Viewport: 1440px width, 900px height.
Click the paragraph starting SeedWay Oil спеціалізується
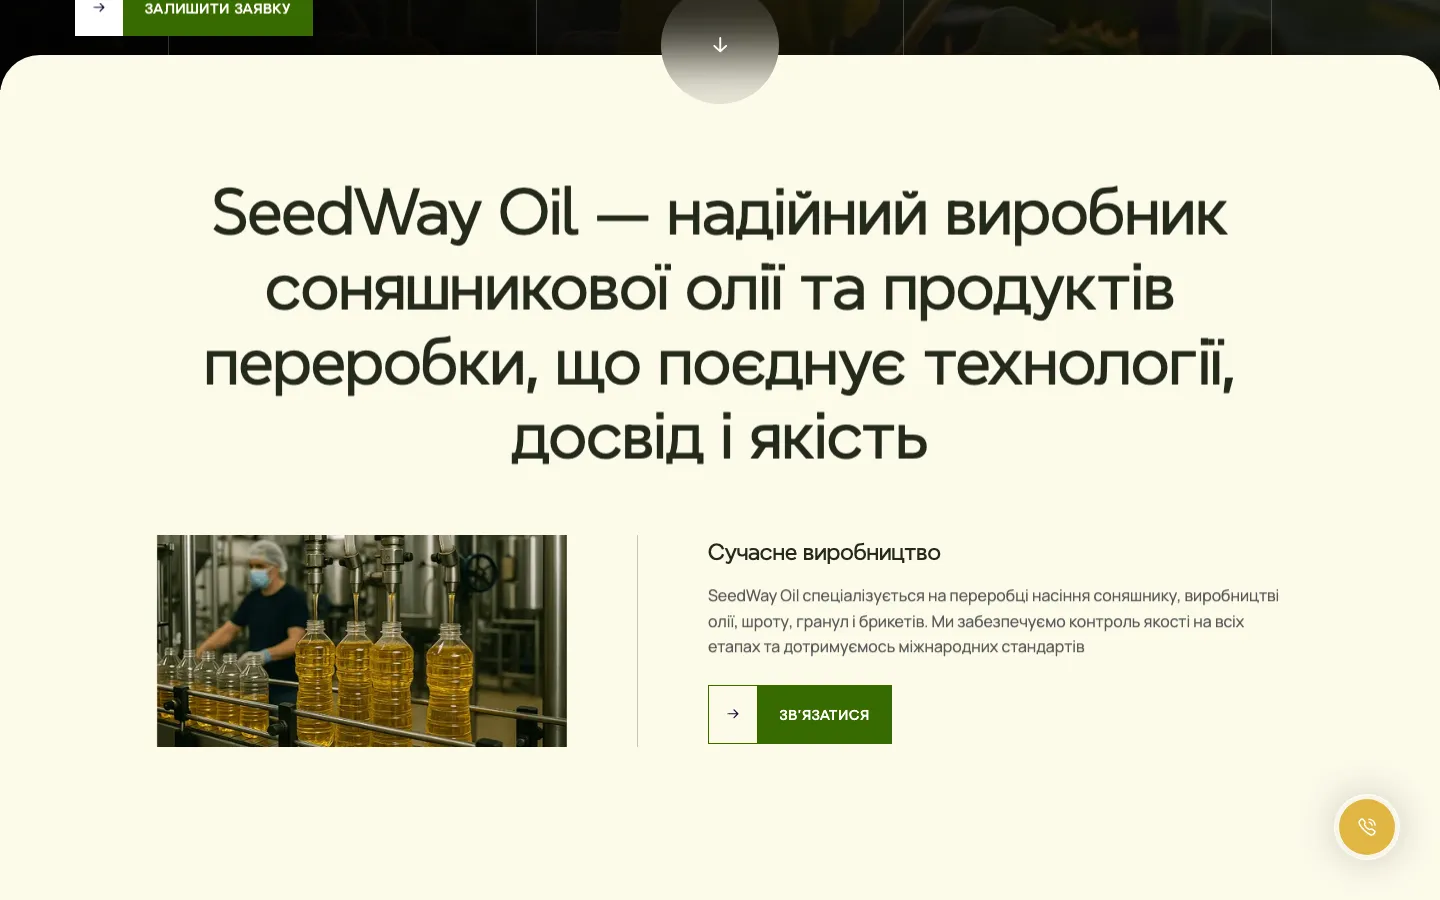pyautogui.click(x=993, y=621)
